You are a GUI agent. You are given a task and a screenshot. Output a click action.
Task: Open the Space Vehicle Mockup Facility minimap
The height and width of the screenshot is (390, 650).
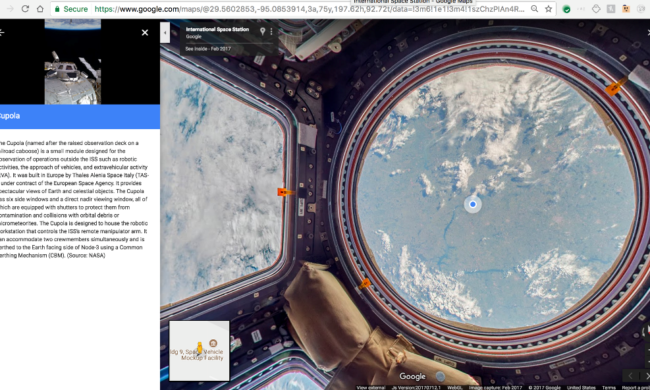199,351
